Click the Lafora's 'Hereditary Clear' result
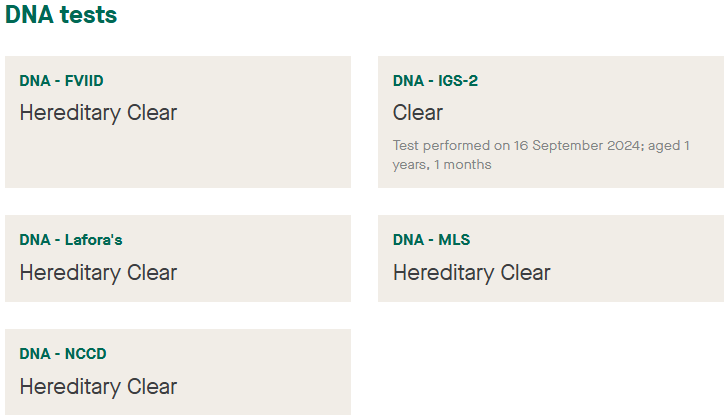The height and width of the screenshot is (415, 724). [x=98, y=272]
